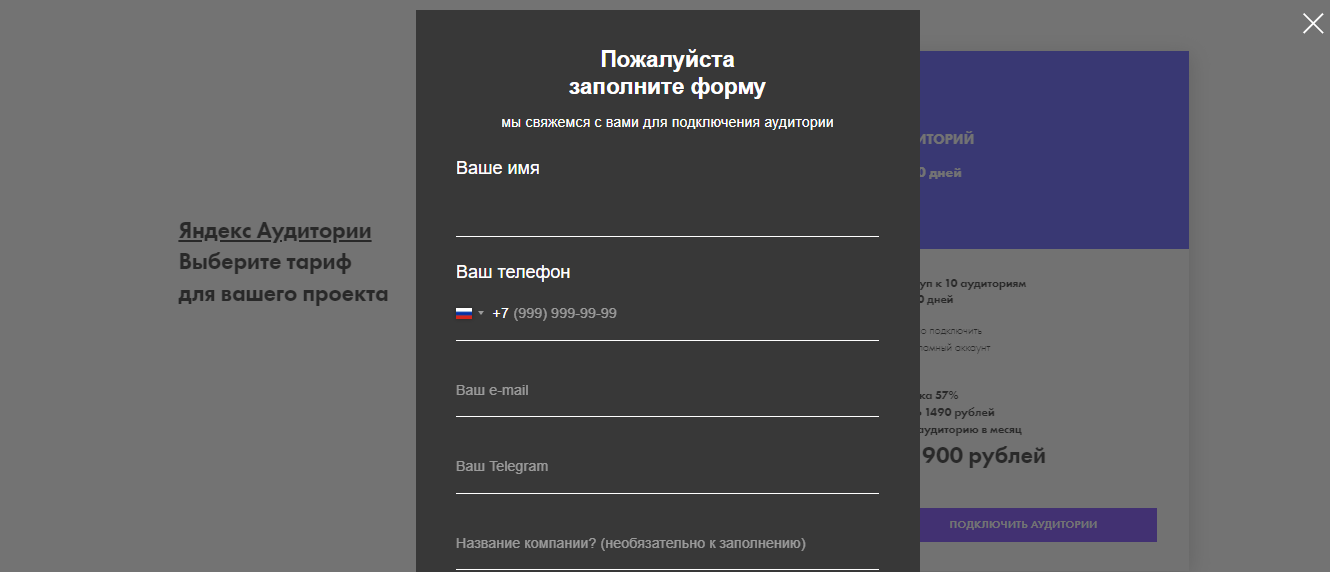Open the underlined "Яндекс Аудитории" link
The height and width of the screenshot is (572, 1330).
click(275, 231)
